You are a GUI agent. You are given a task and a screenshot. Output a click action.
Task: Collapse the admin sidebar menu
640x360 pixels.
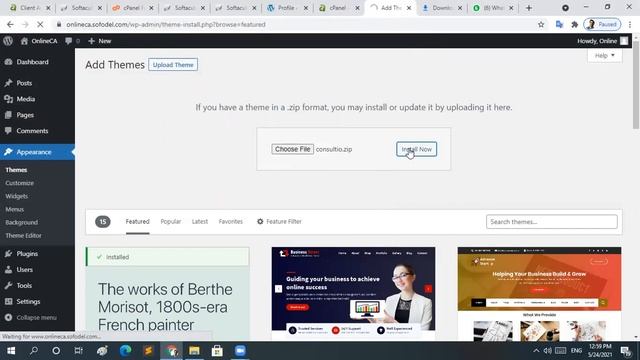[31, 317]
